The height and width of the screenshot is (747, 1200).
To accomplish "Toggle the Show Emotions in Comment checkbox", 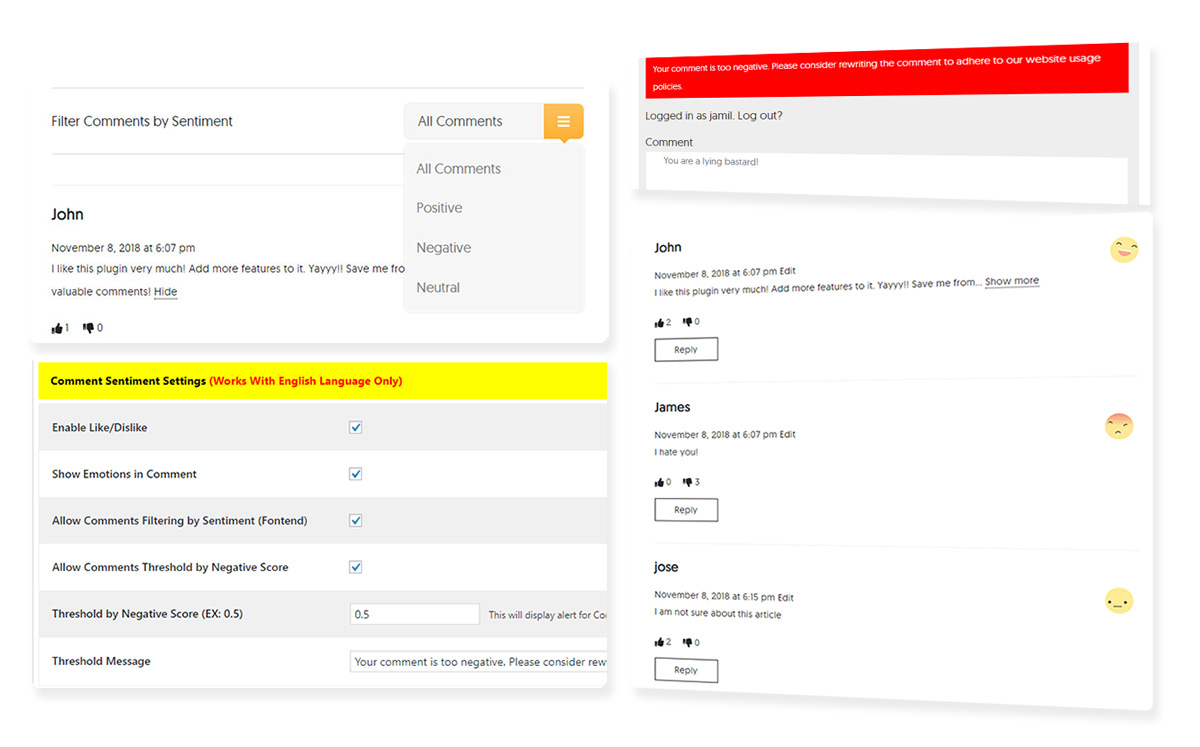I will click(355, 473).
